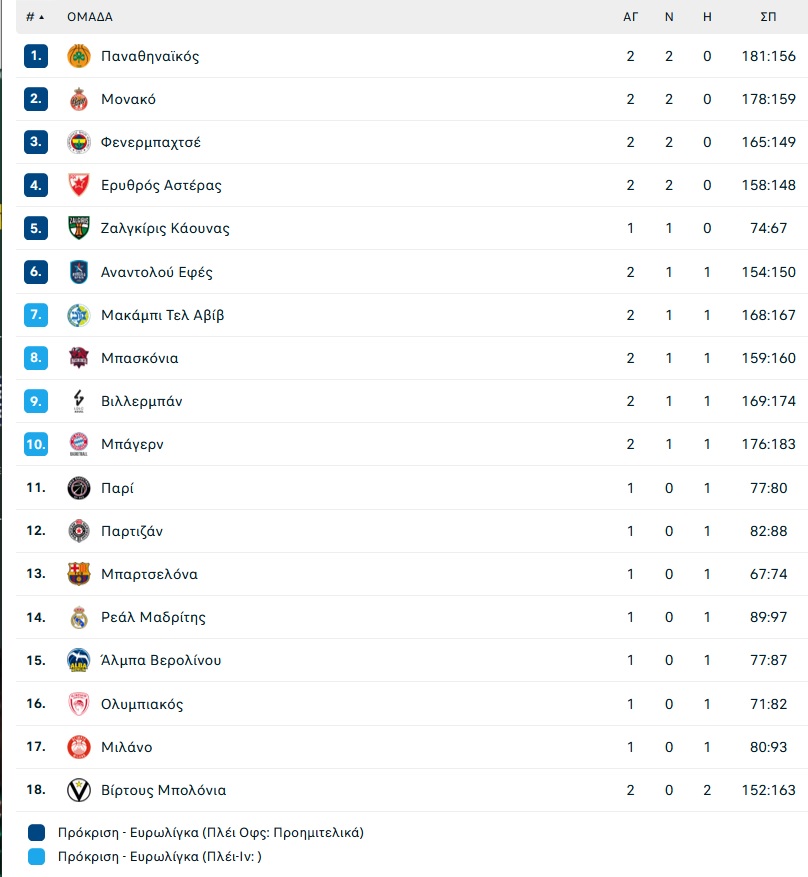The width and height of the screenshot is (808, 877).
Task: Click the Panathinaikos team logo
Action: [x=79, y=56]
